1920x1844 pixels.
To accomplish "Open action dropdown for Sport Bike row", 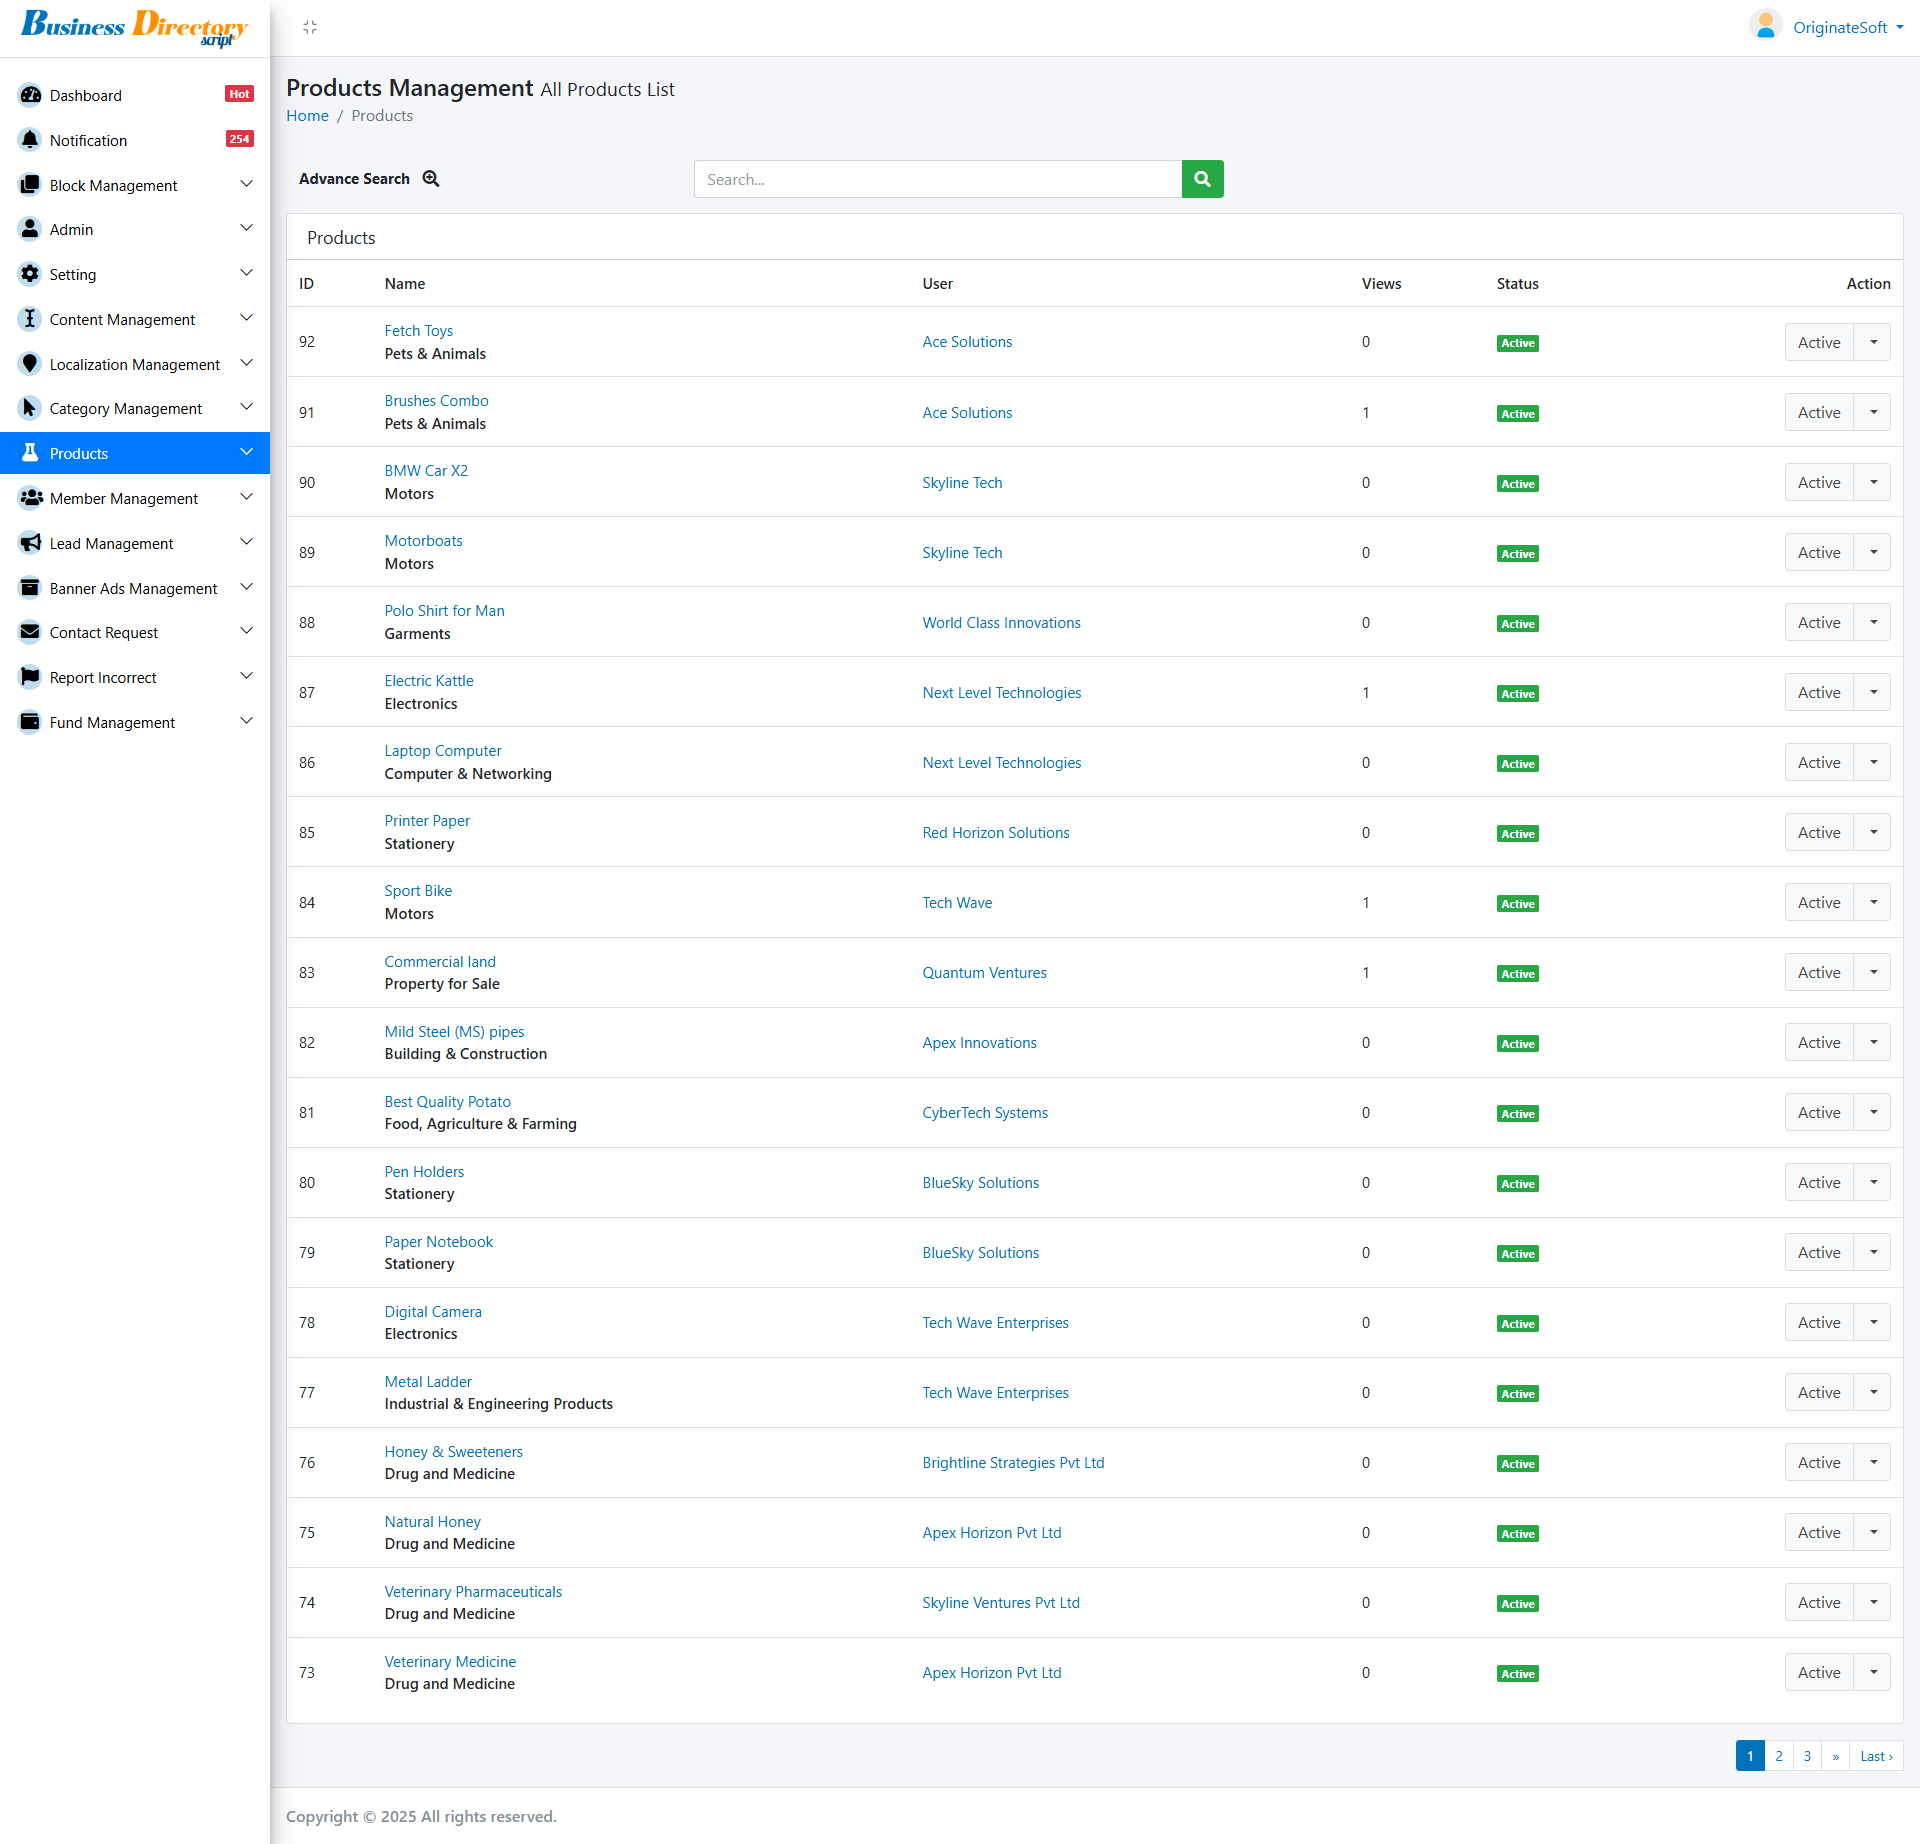I will (1873, 902).
